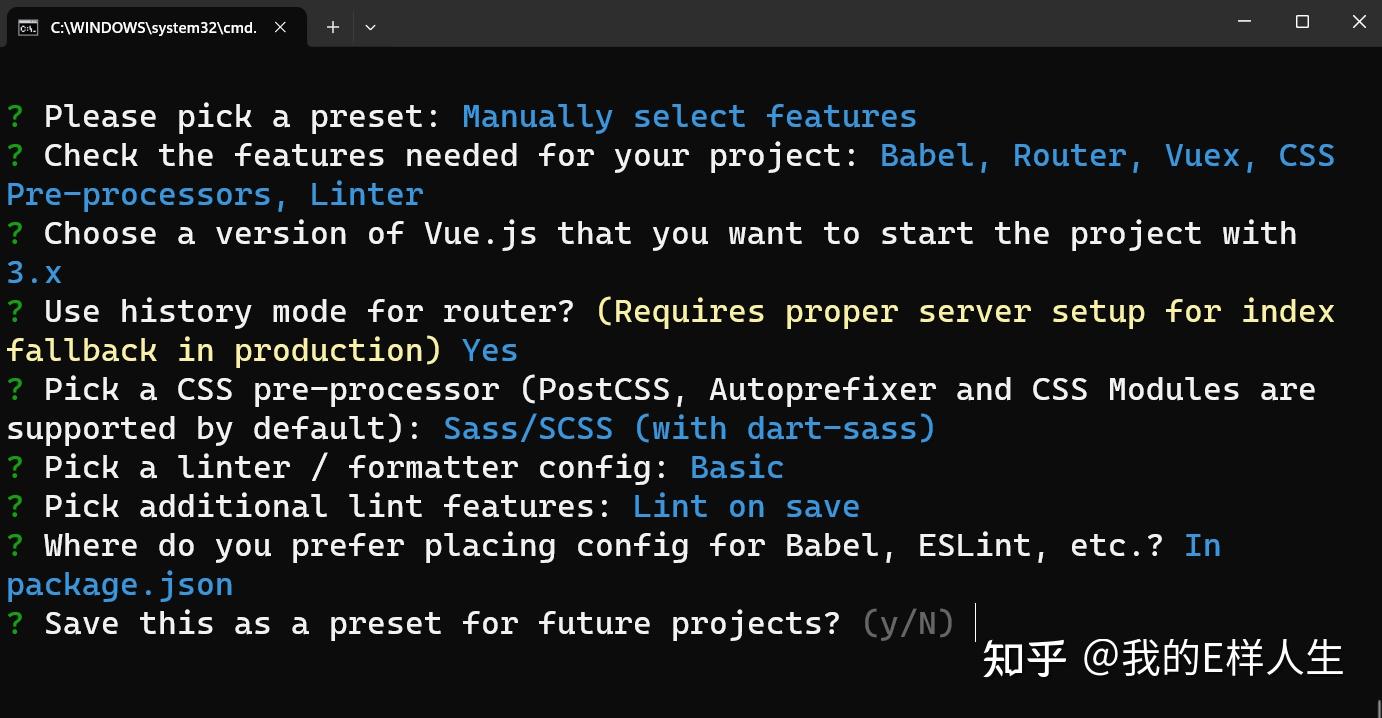Click the green question mark before "Save this"
The width and height of the screenshot is (1382, 718).
(x=15, y=623)
